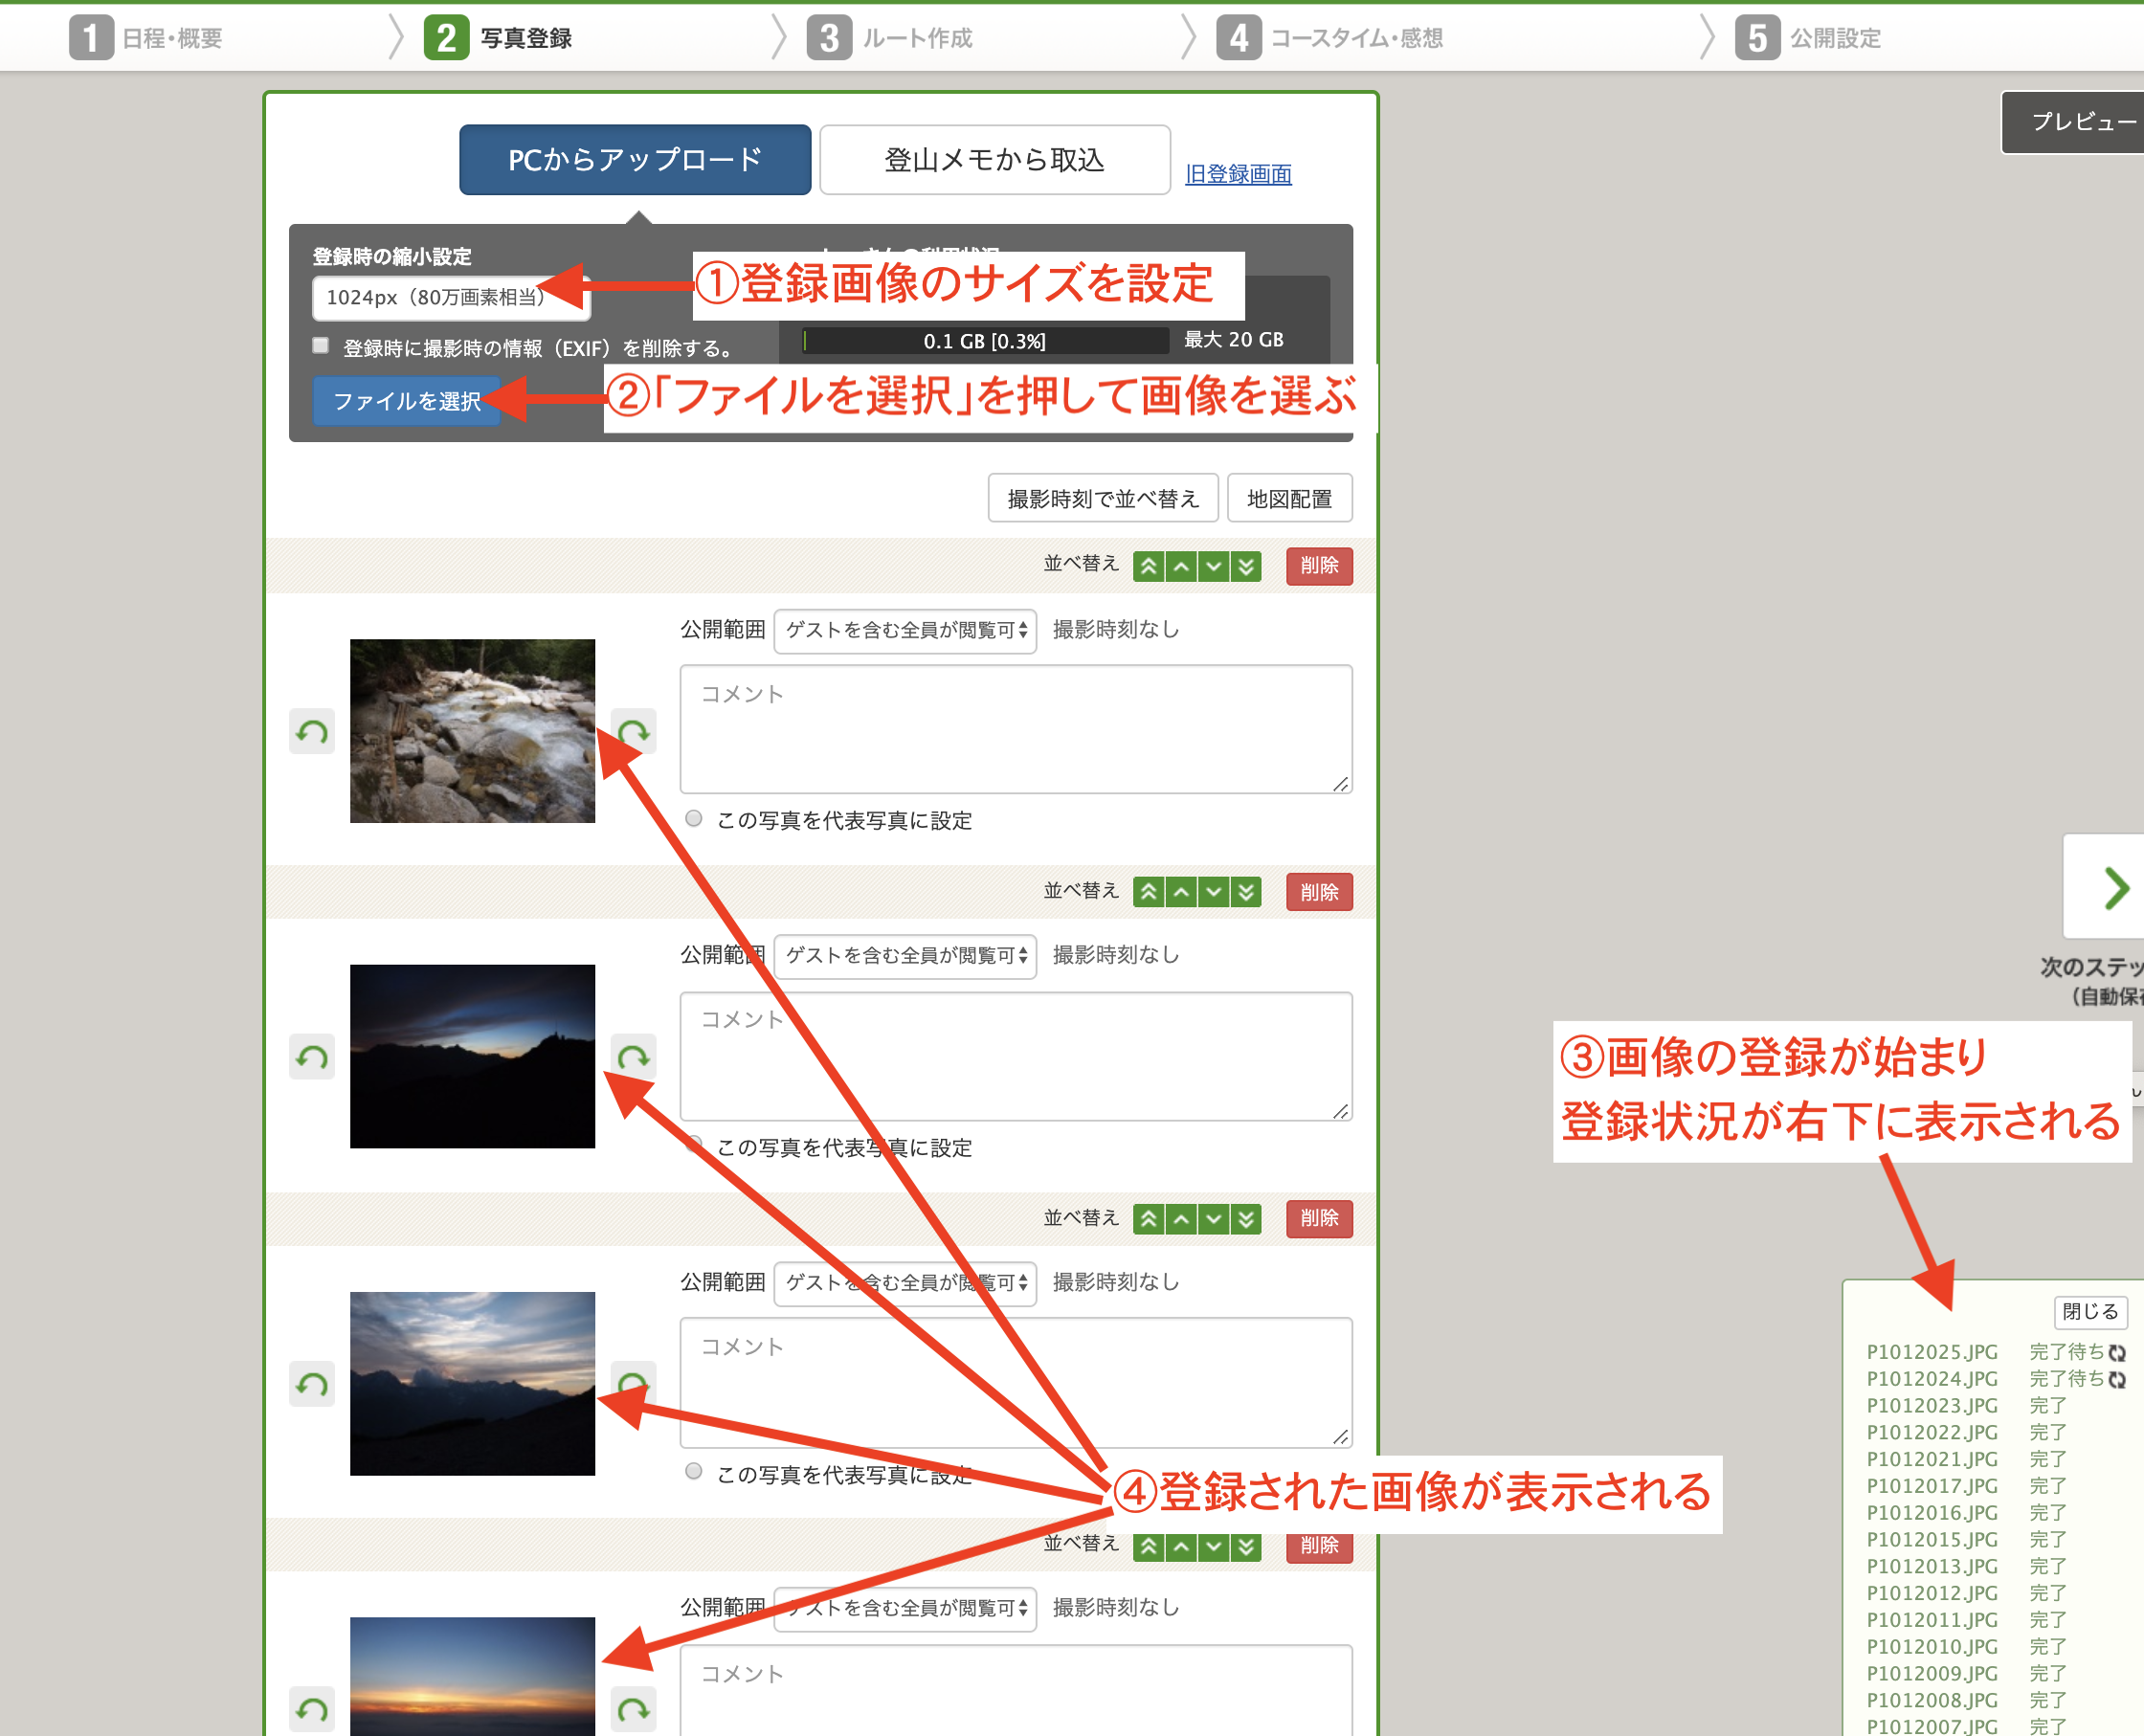This screenshot has width=2144, height=1736.
Task: Select P1012023.JPG in the upload list
Action: [x=1931, y=1406]
